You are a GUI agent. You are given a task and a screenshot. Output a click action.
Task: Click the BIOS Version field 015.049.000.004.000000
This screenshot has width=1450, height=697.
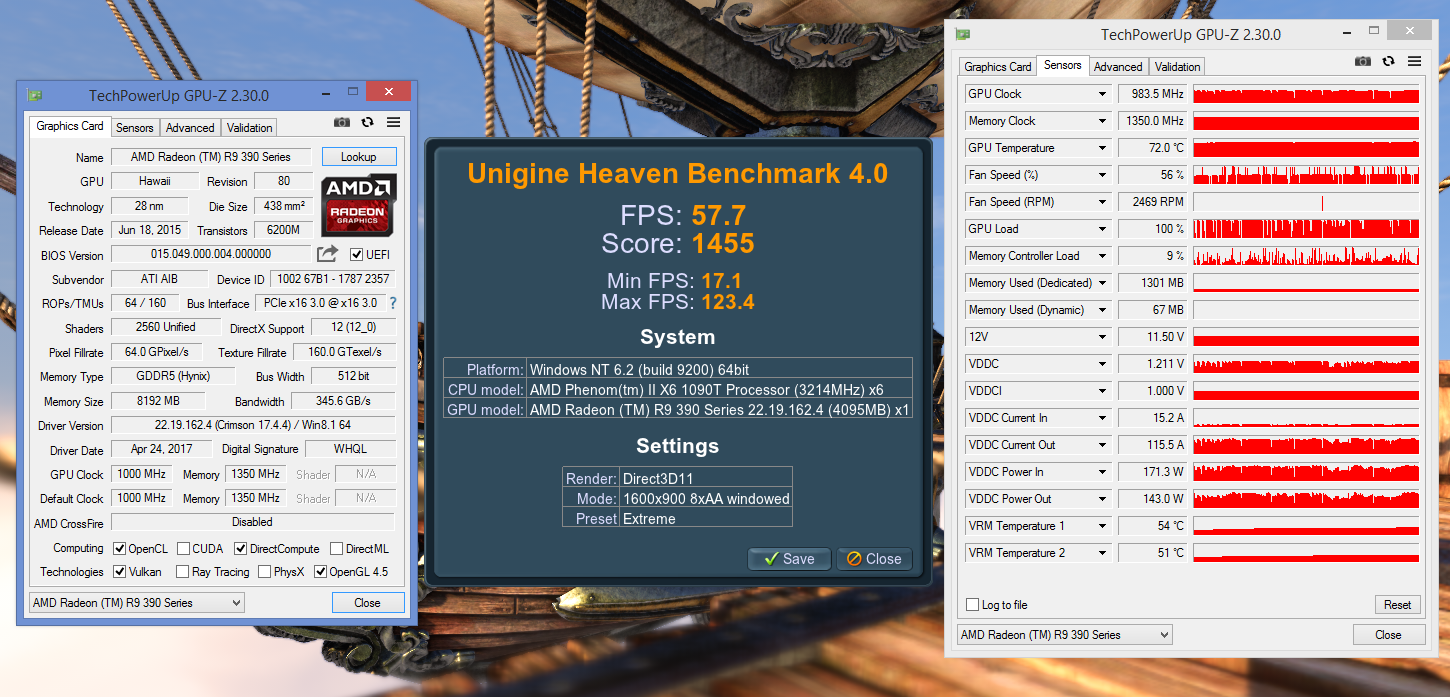[211, 254]
